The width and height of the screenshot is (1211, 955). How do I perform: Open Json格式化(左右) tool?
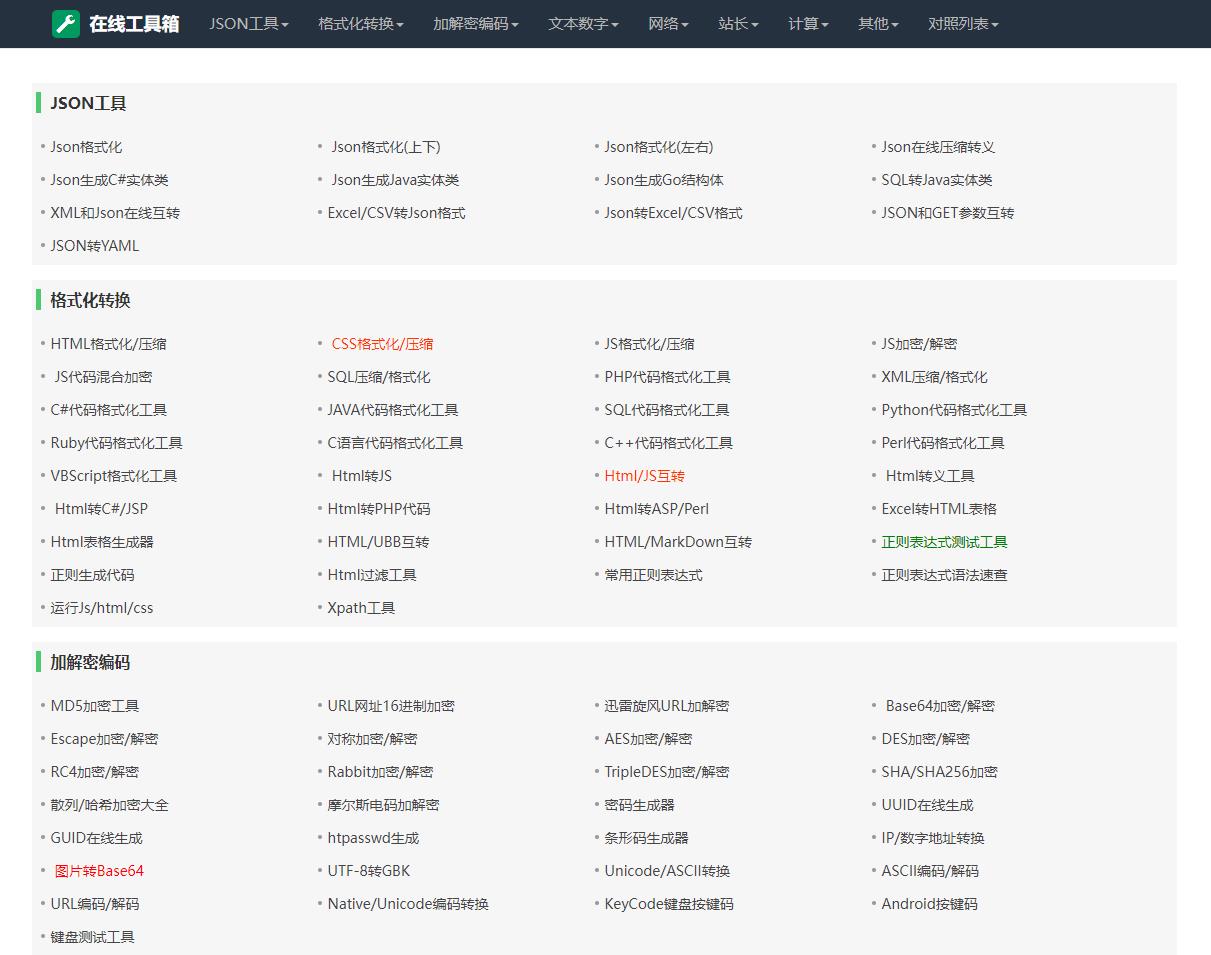[x=659, y=147]
